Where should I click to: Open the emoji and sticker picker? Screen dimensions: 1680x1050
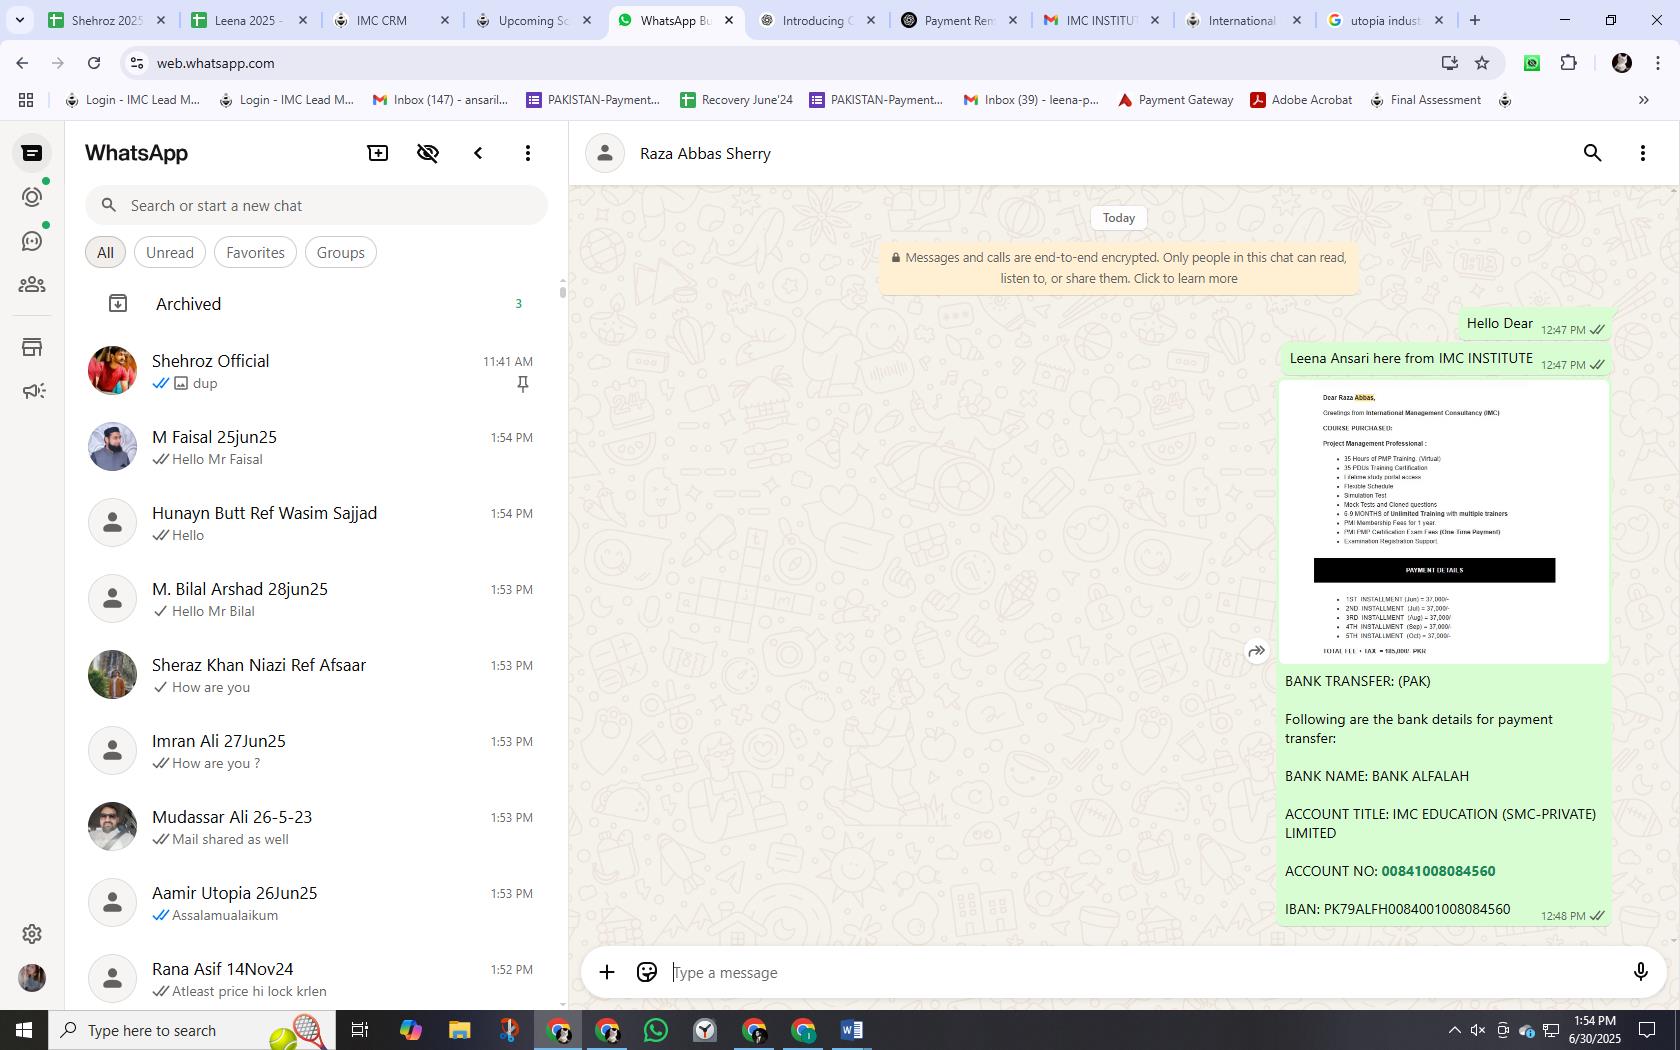(x=647, y=972)
